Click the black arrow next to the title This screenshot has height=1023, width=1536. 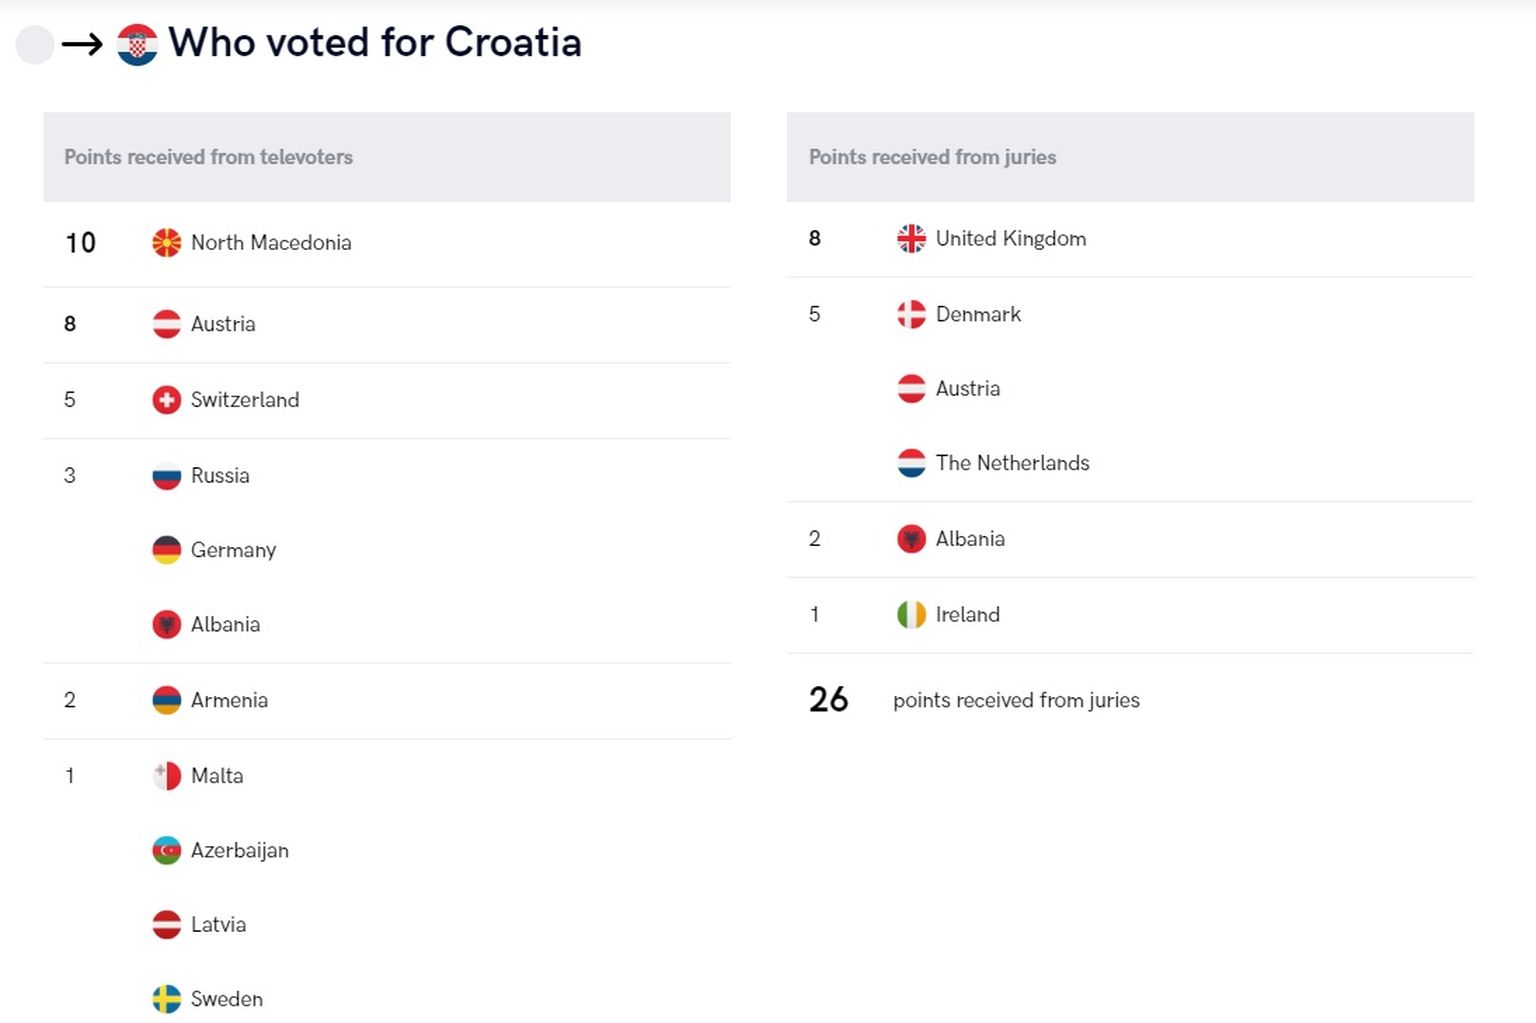(x=82, y=44)
